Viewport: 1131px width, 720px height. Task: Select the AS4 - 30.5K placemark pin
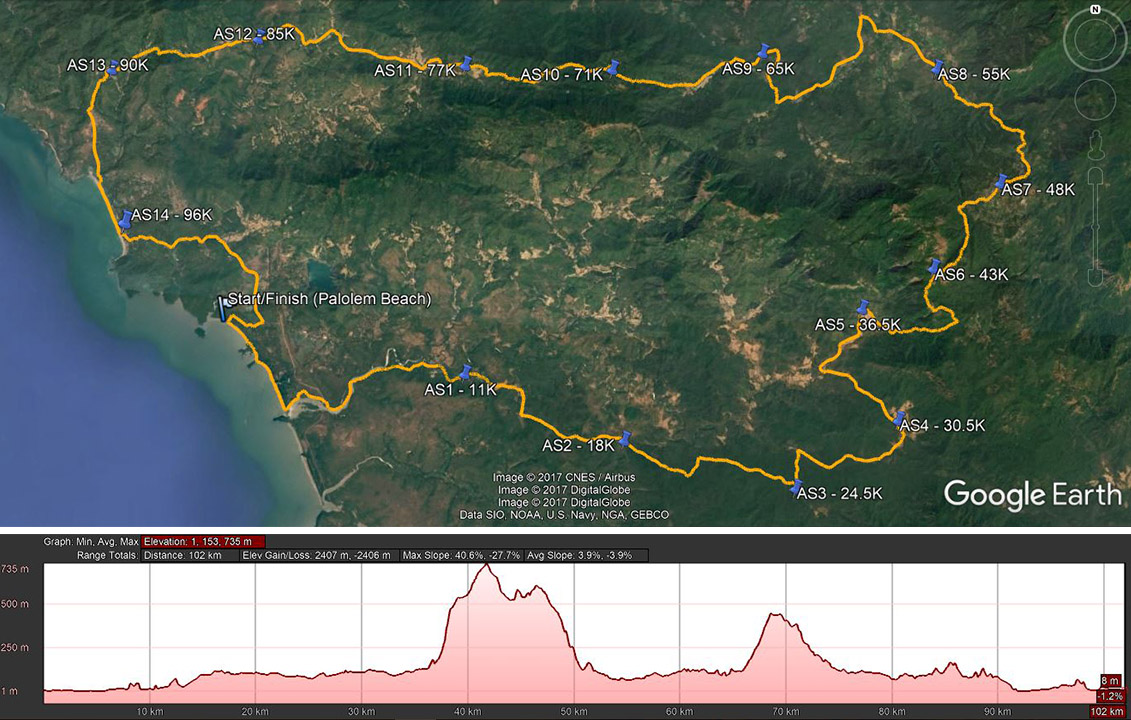coord(900,419)
